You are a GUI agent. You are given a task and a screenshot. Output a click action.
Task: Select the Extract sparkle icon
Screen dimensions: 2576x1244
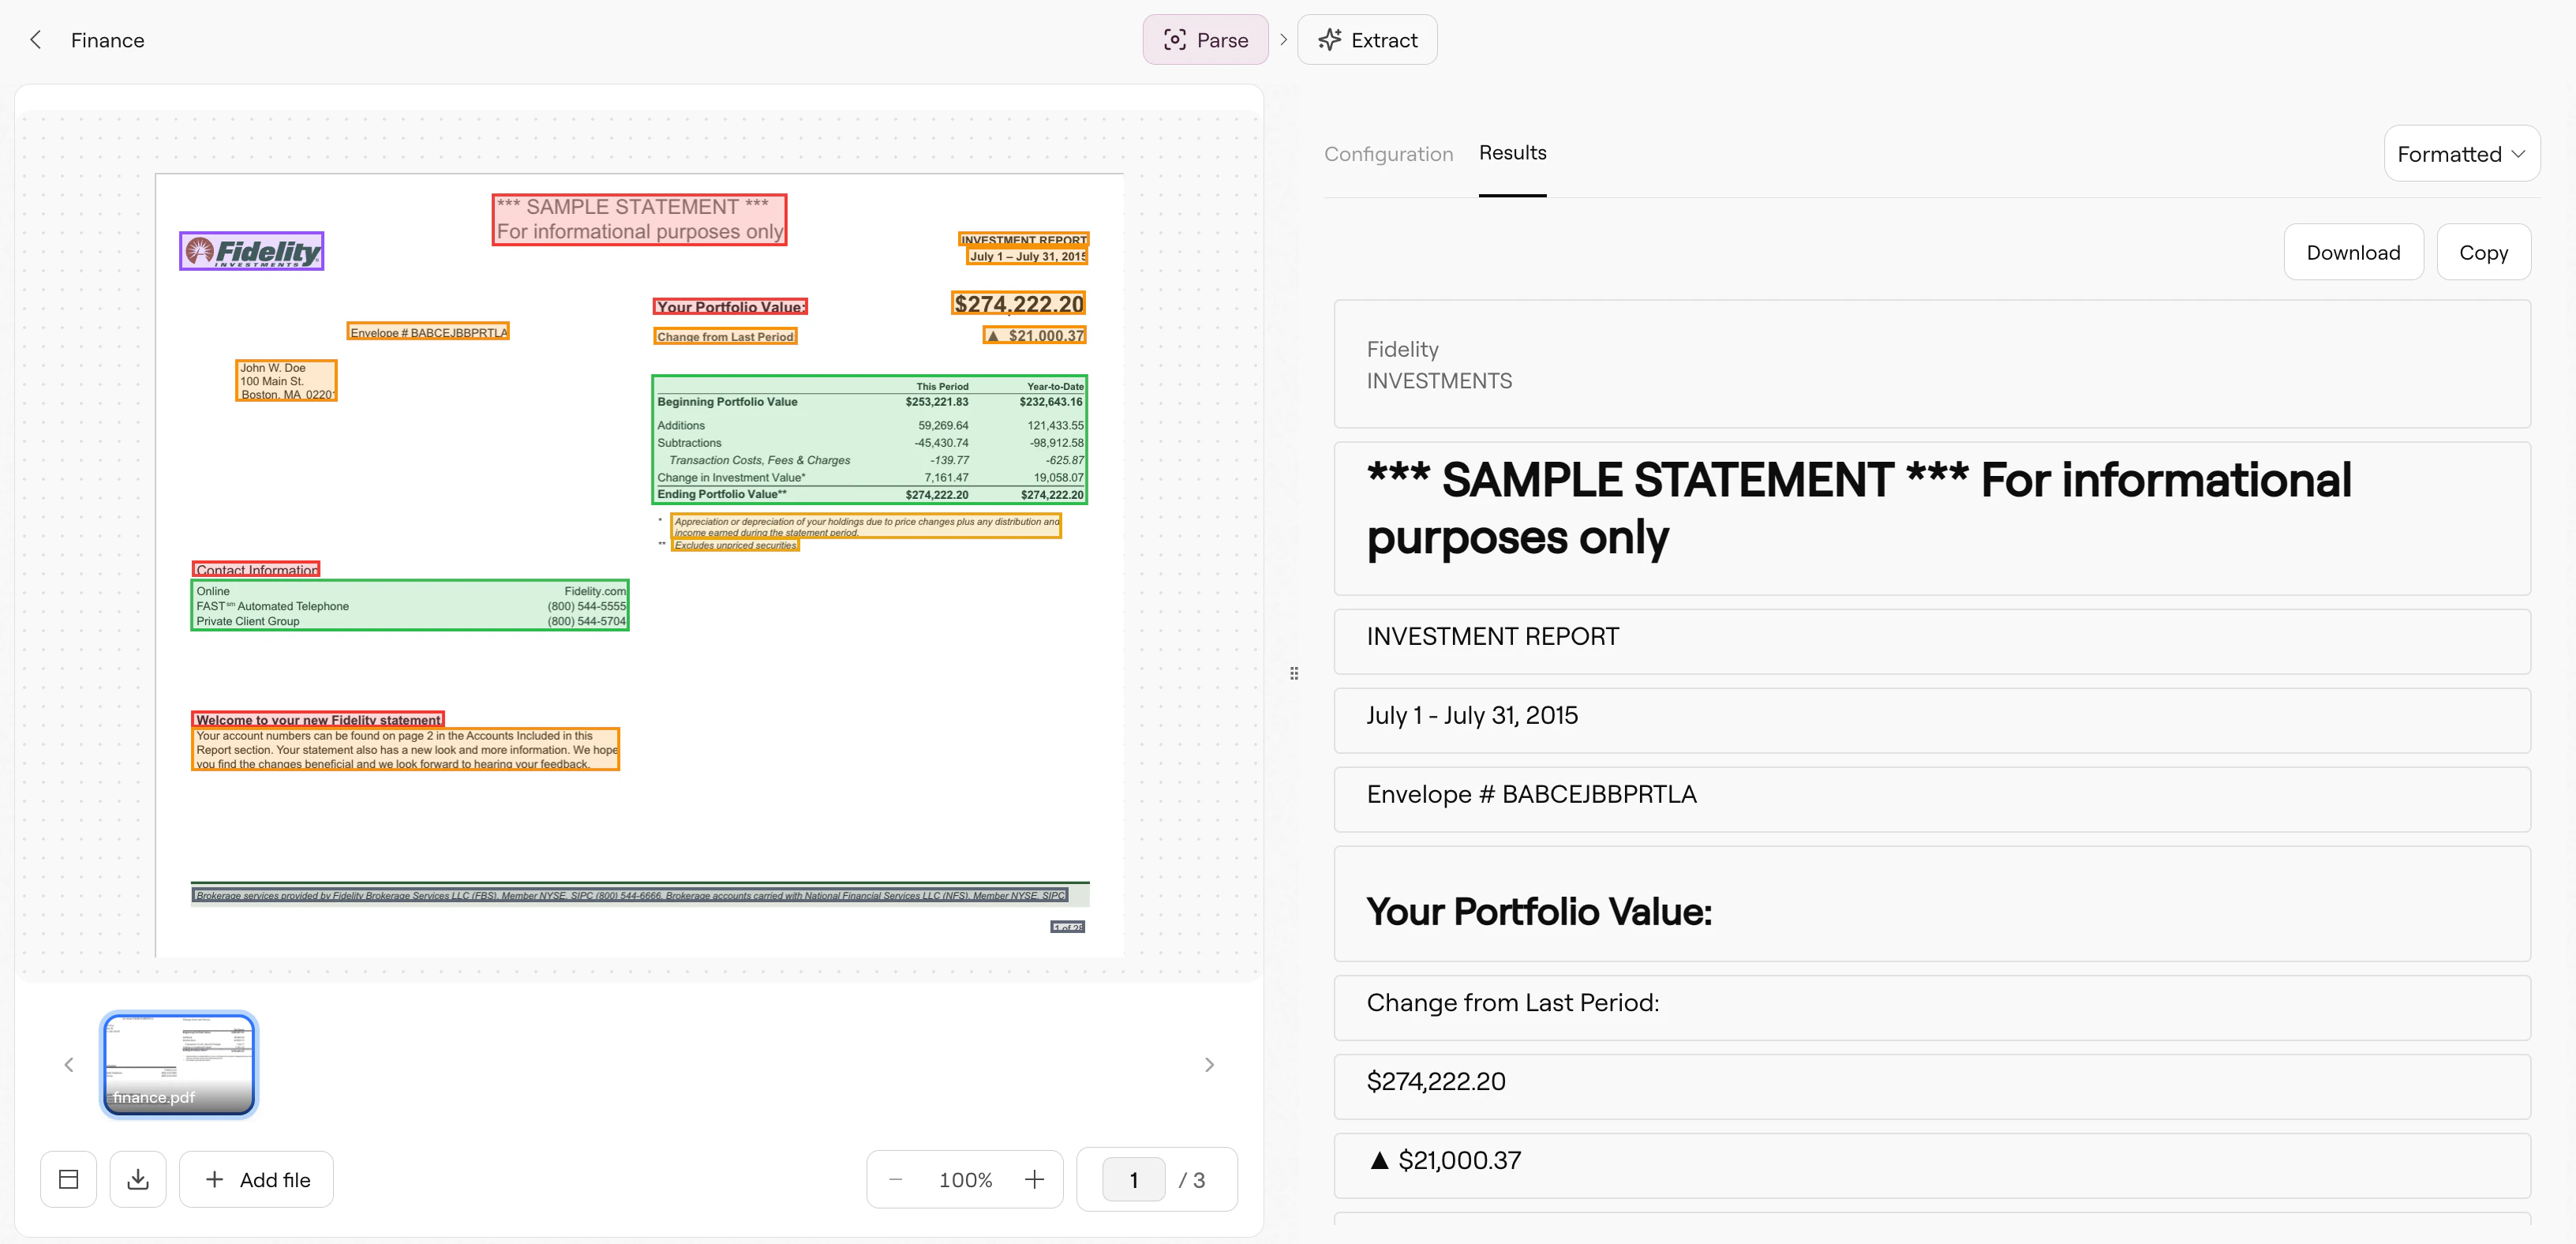click(x=1330, y=39)
